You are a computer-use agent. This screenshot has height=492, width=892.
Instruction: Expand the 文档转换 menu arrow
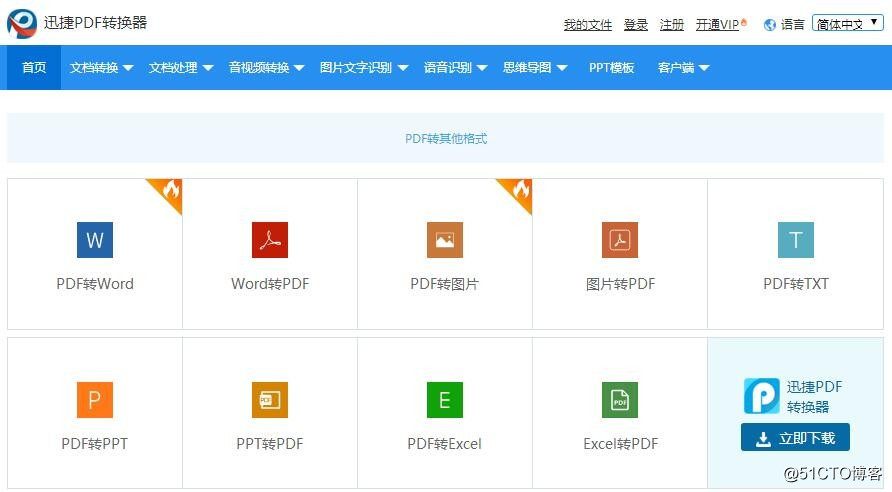coord(128,68)
